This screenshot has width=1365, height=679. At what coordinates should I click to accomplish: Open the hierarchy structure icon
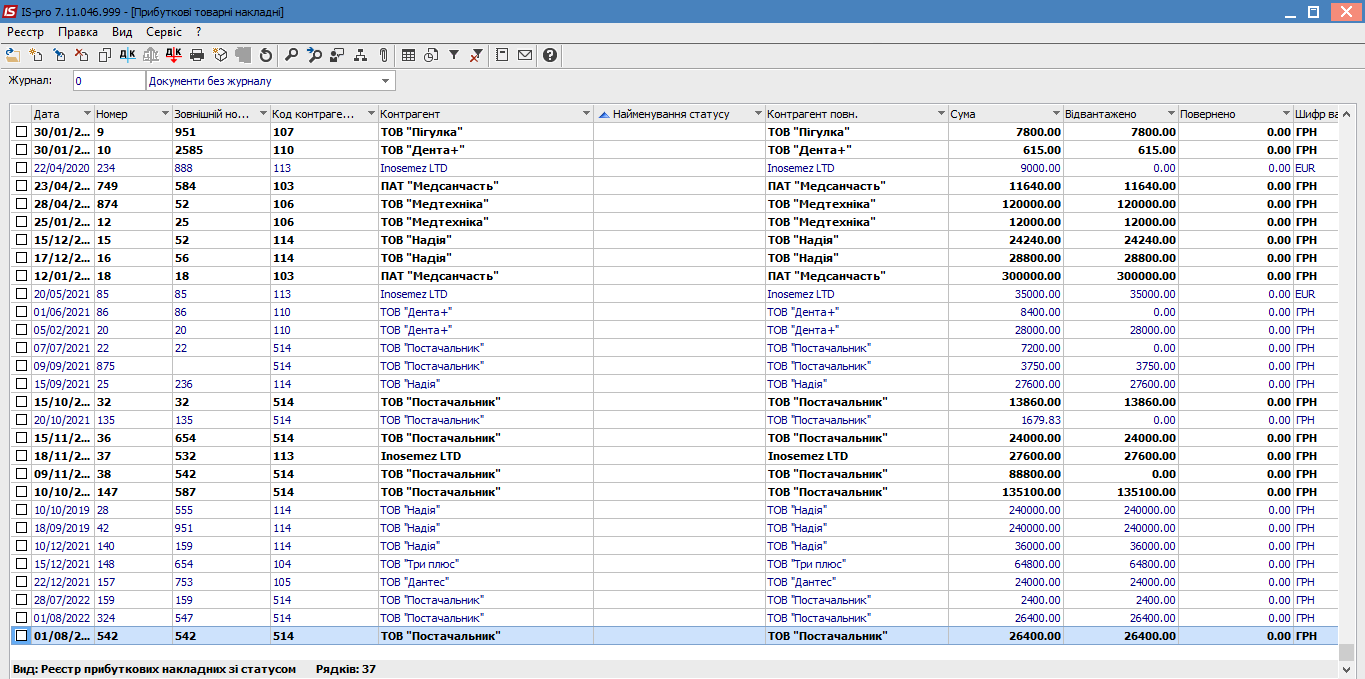360,55
